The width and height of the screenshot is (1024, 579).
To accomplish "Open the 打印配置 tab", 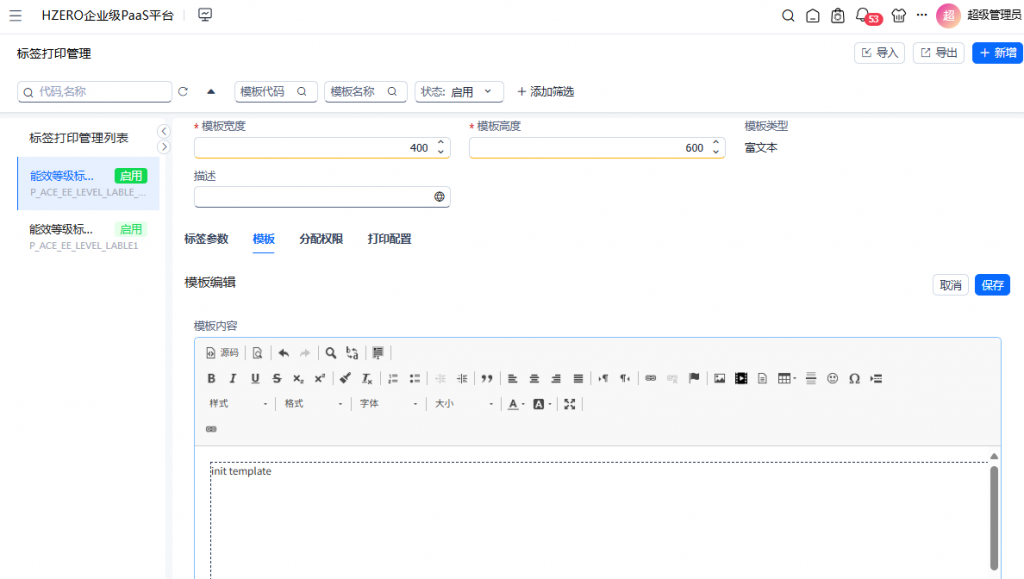I will 389,239.
